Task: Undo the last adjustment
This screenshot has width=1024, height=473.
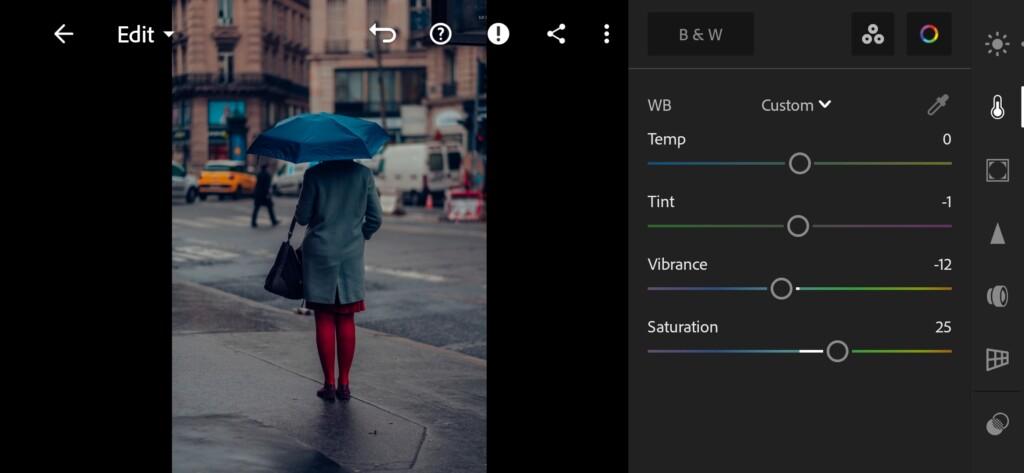Action: [x=383, y=34]
